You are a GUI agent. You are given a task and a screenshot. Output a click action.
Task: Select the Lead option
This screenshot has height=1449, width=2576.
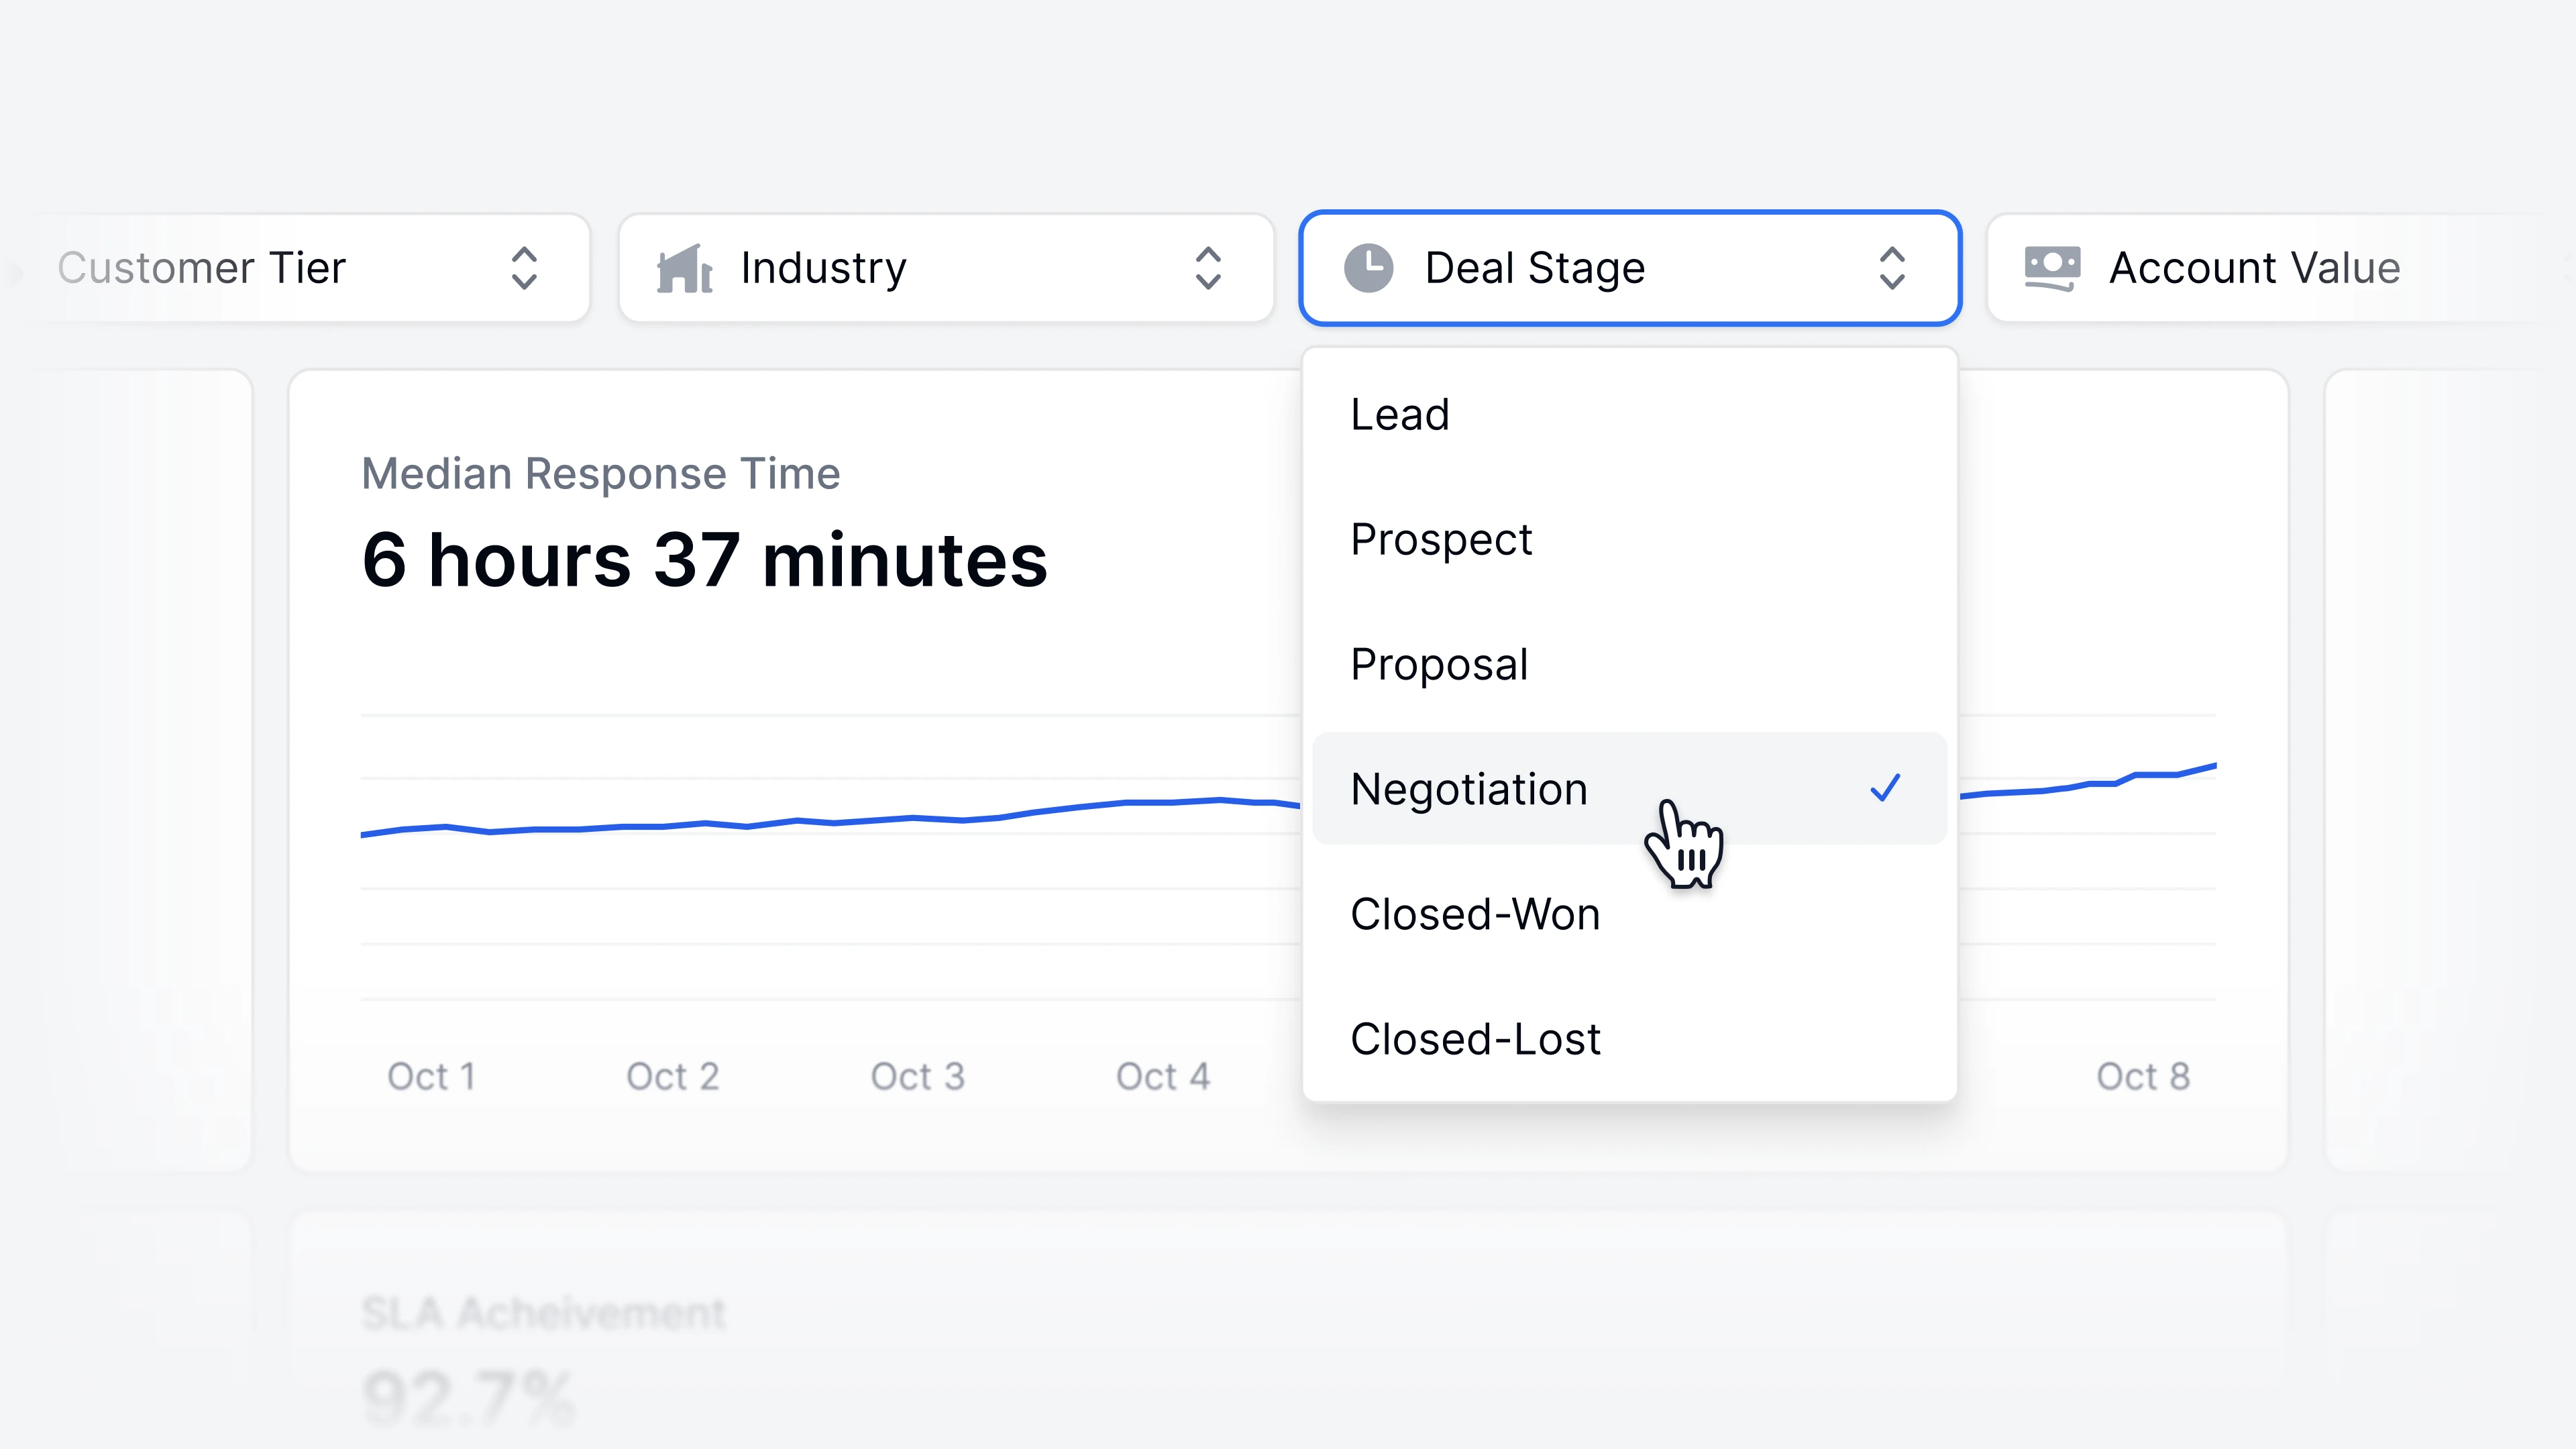1400,414
